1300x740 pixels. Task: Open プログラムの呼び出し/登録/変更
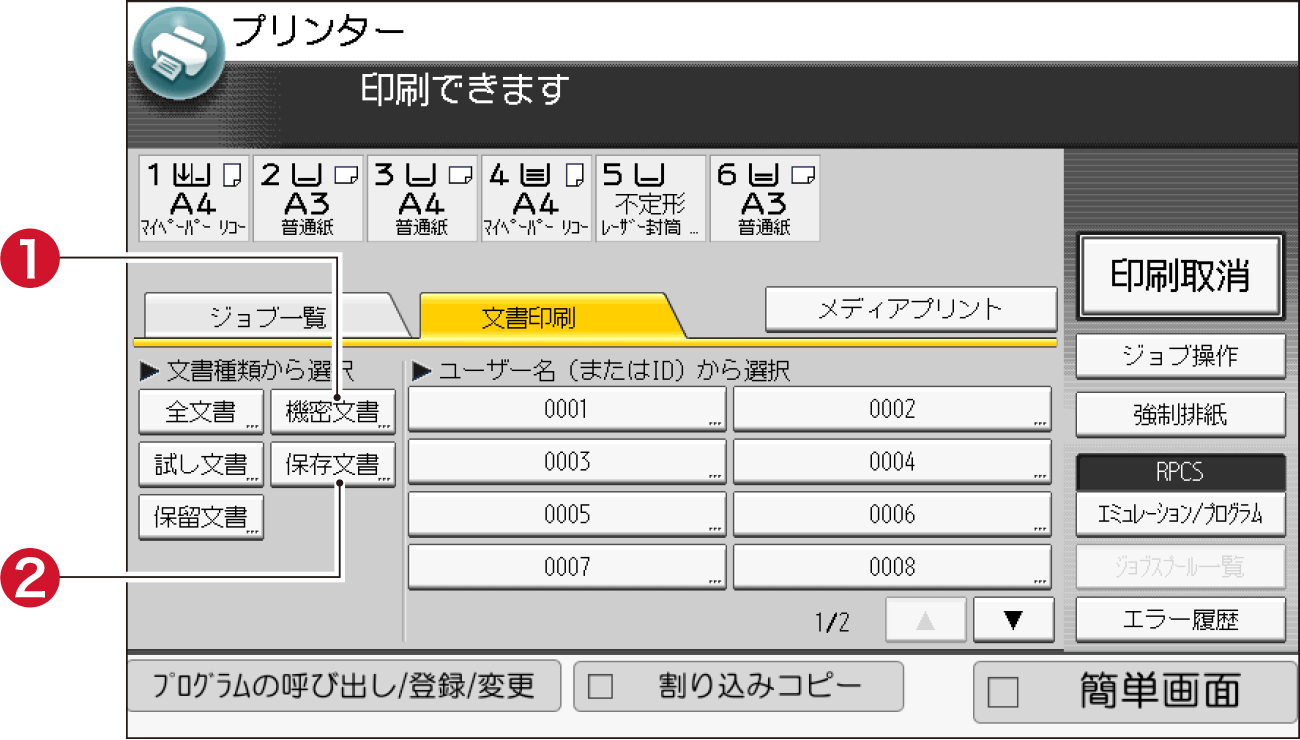344,686
